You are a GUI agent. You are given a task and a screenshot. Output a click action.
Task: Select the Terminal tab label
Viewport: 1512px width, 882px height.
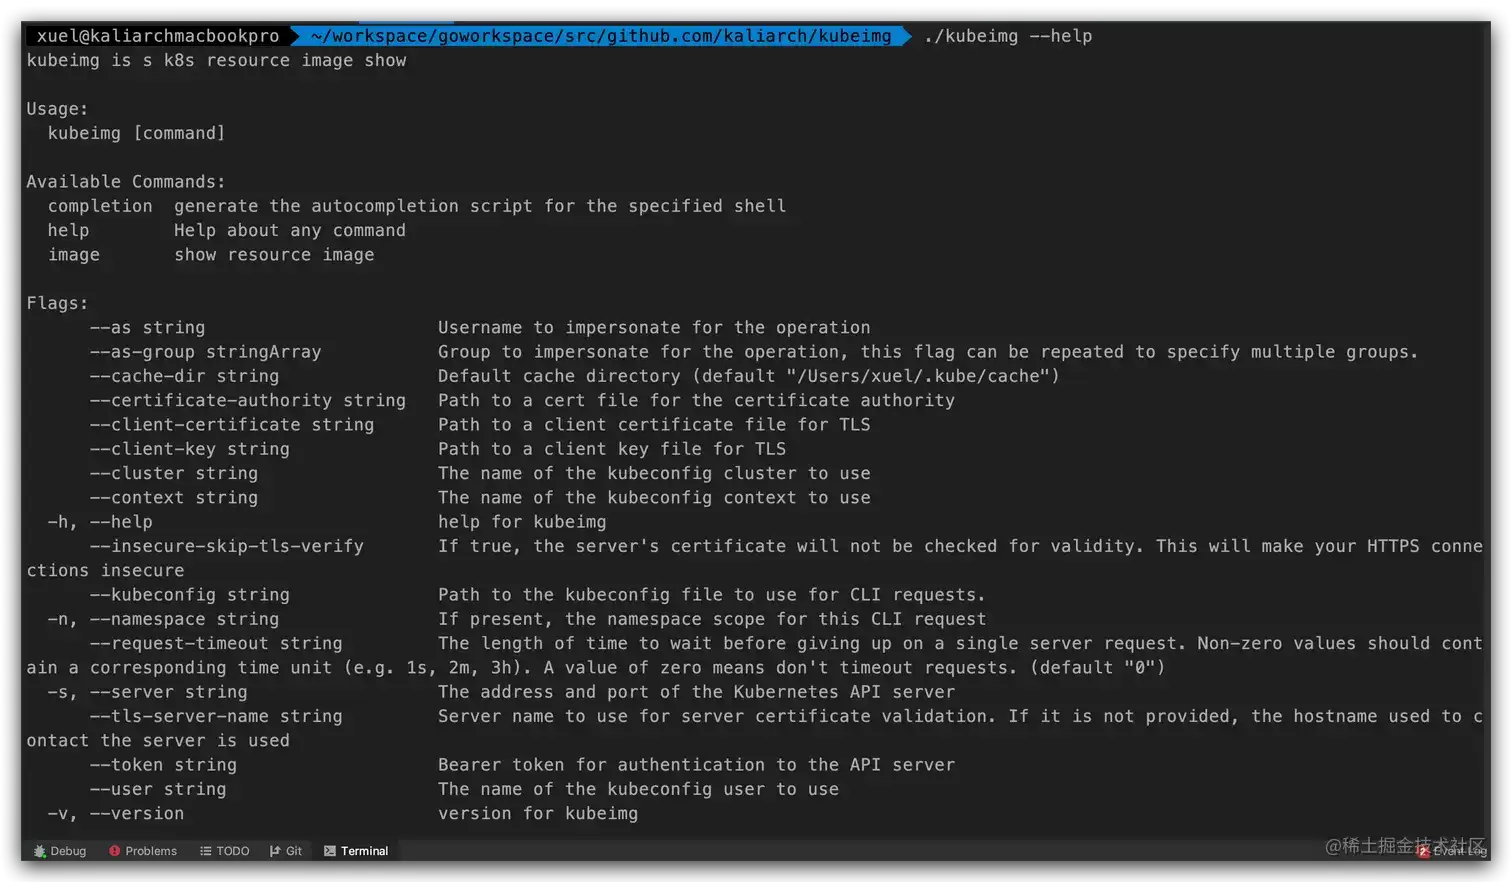pos(364,851)
